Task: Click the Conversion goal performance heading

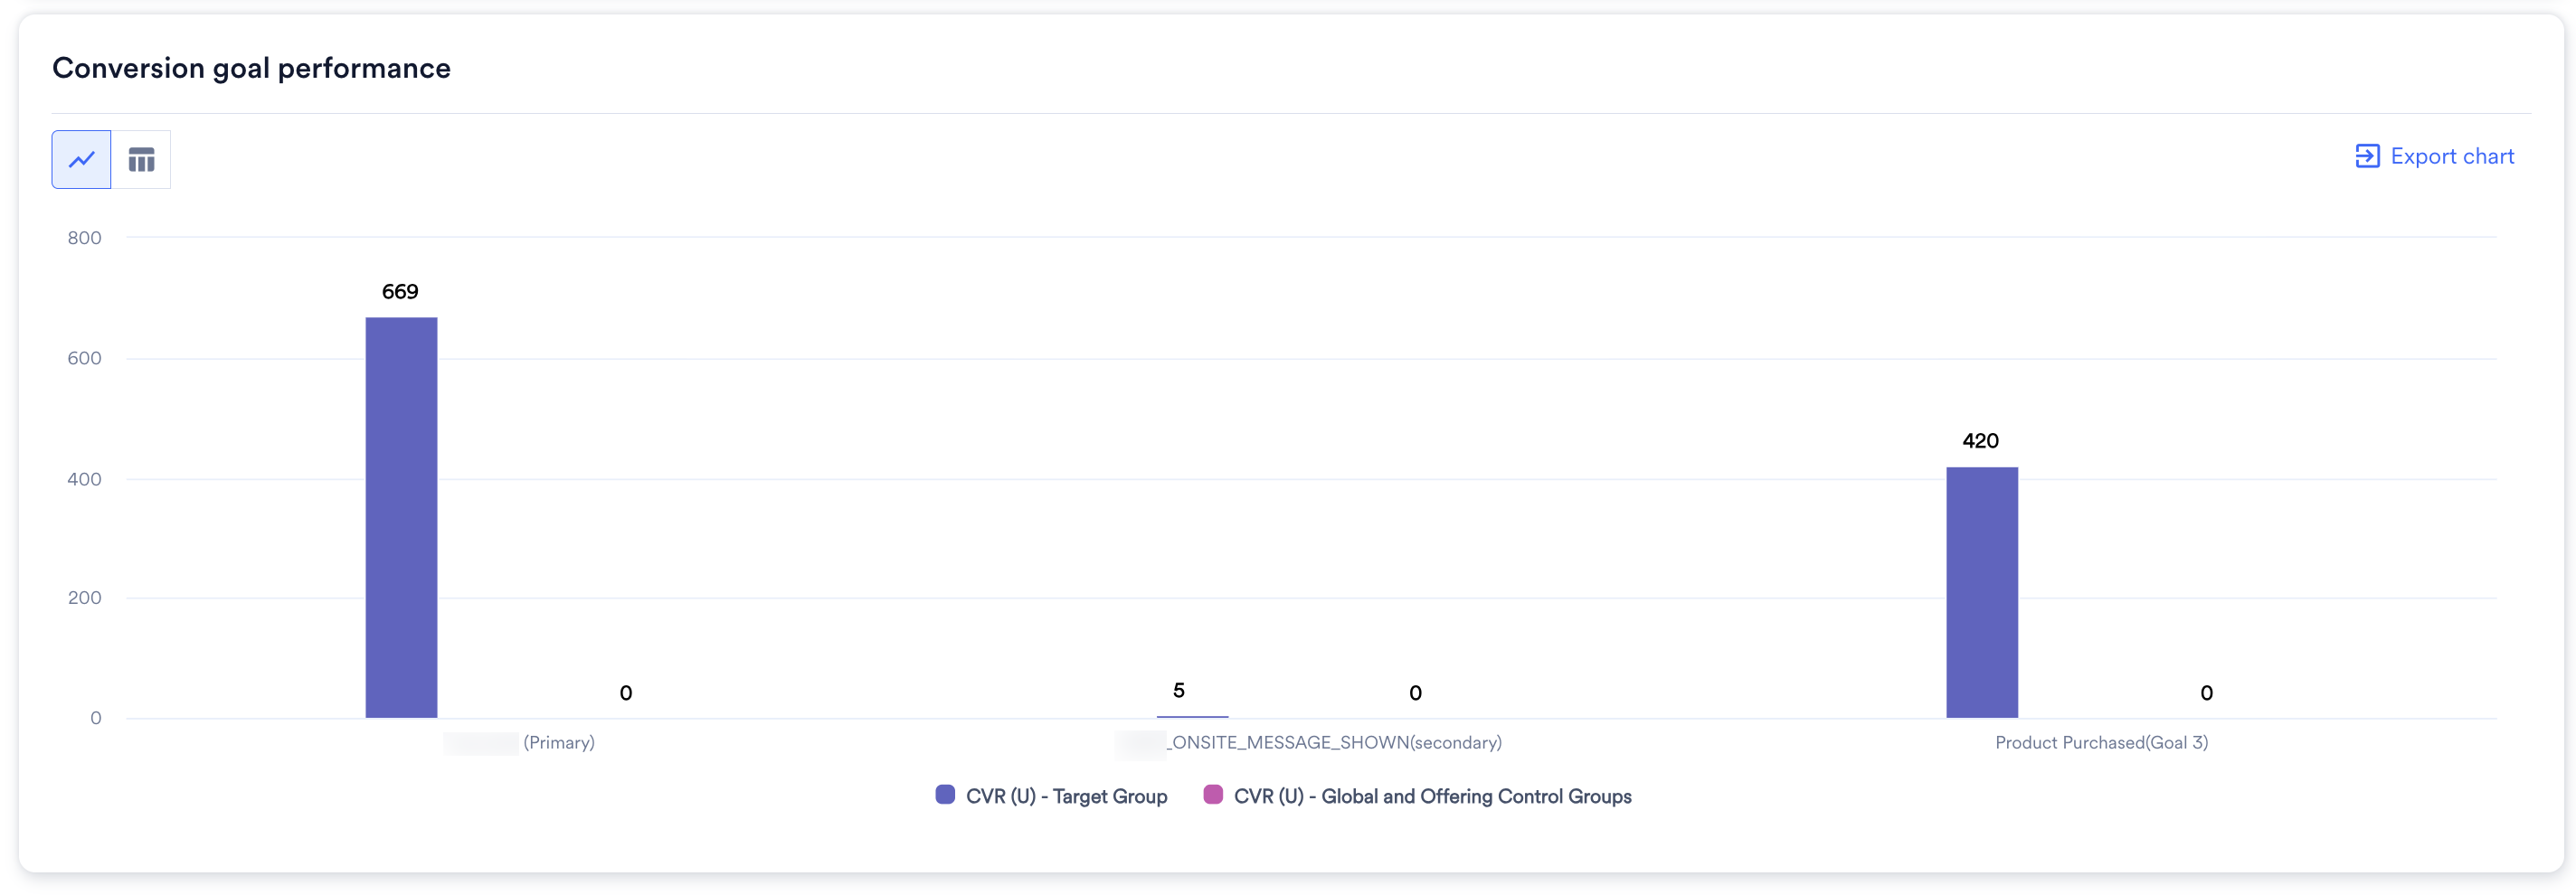Action: (251, 68)
